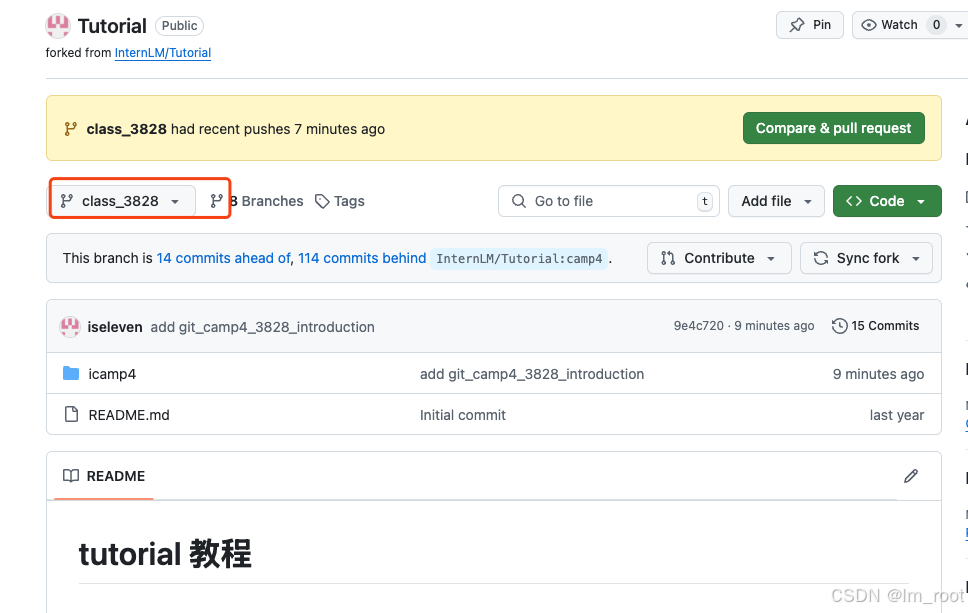This screenshot has width=968, height=613.
Task: Expand the Watch options dropdown arrow
Action: (x=959, y=25)
